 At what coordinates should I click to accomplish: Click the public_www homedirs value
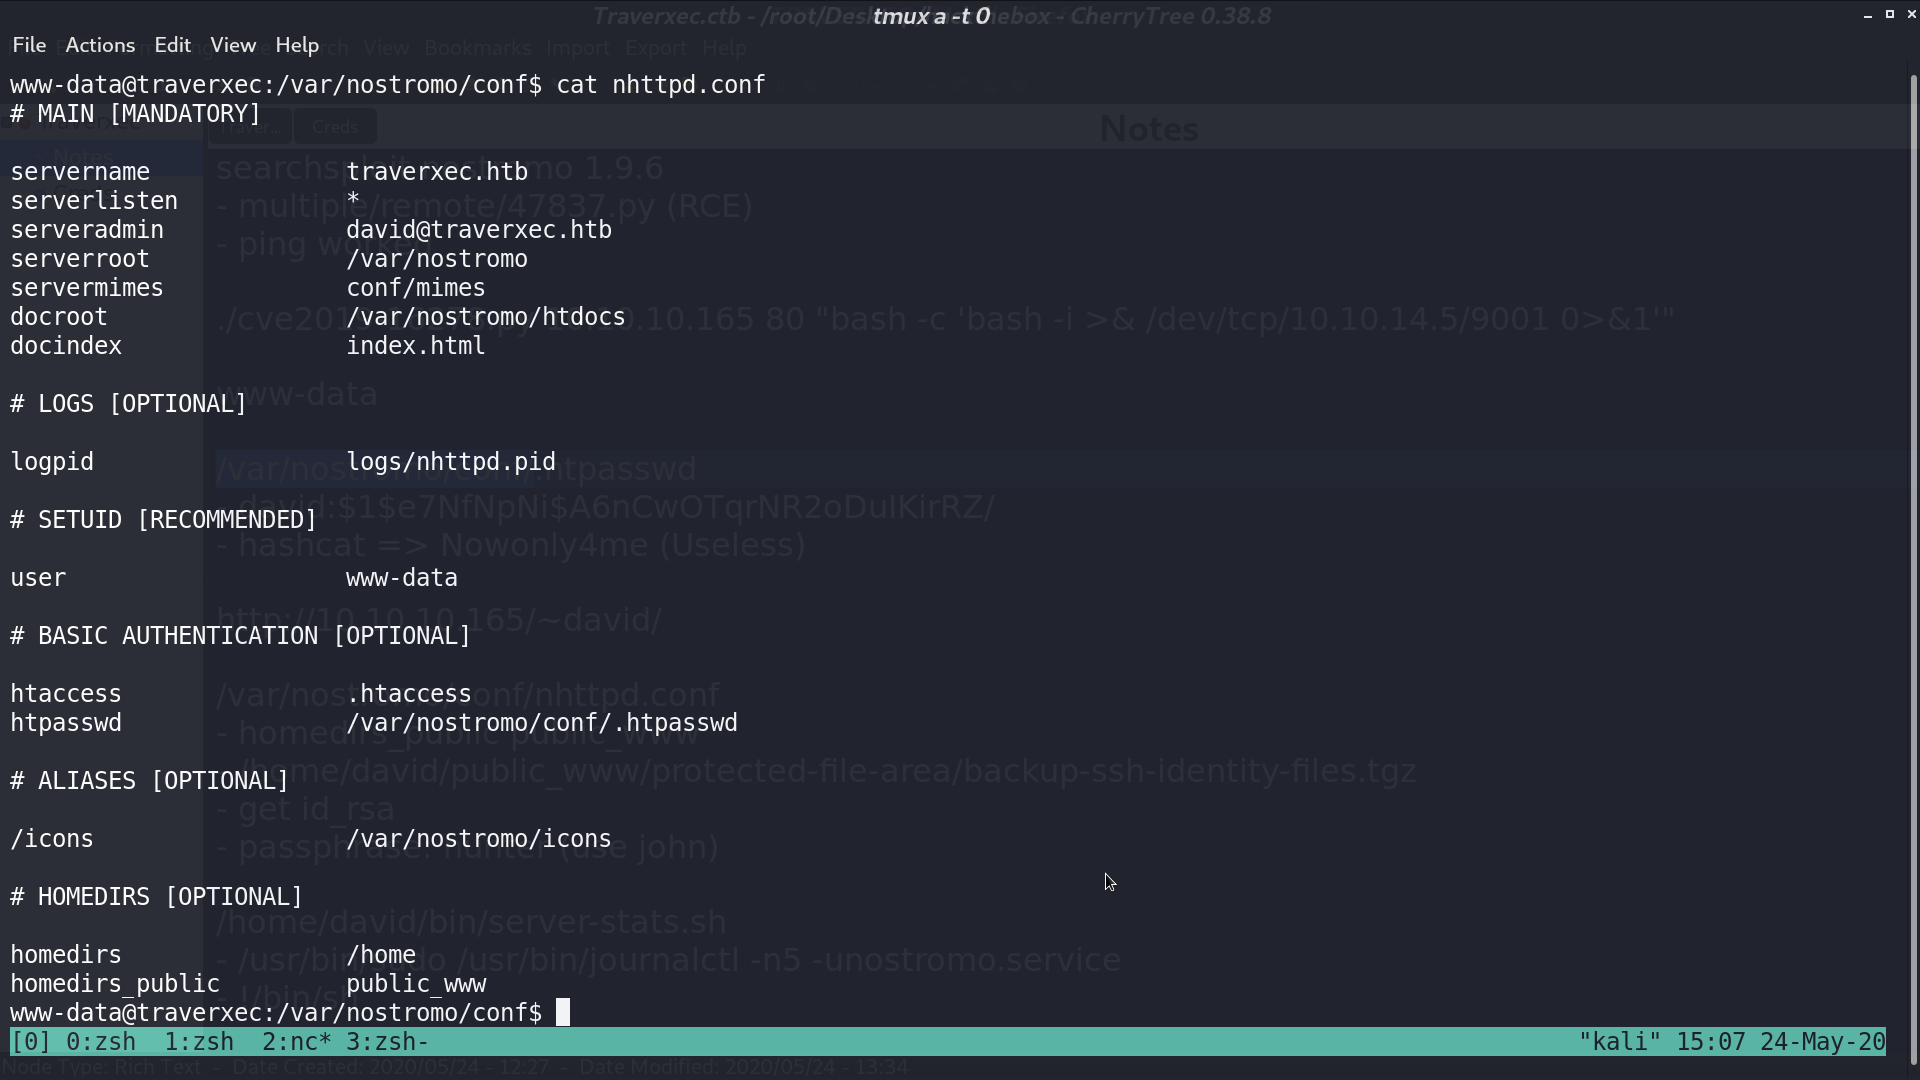[416, 984]
